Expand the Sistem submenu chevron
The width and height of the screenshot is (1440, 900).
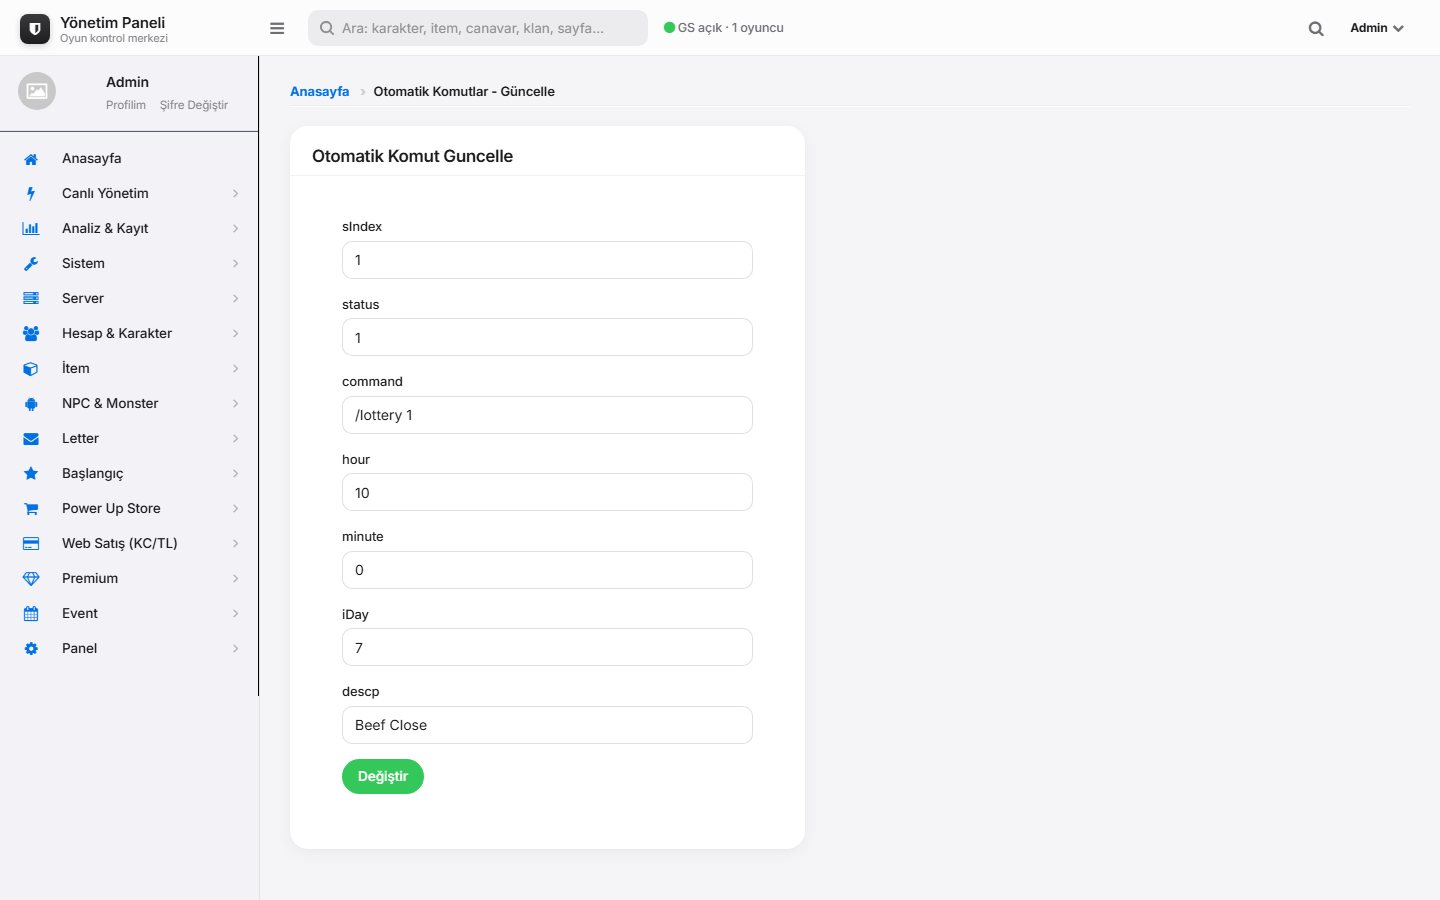[x=236, y=264]
